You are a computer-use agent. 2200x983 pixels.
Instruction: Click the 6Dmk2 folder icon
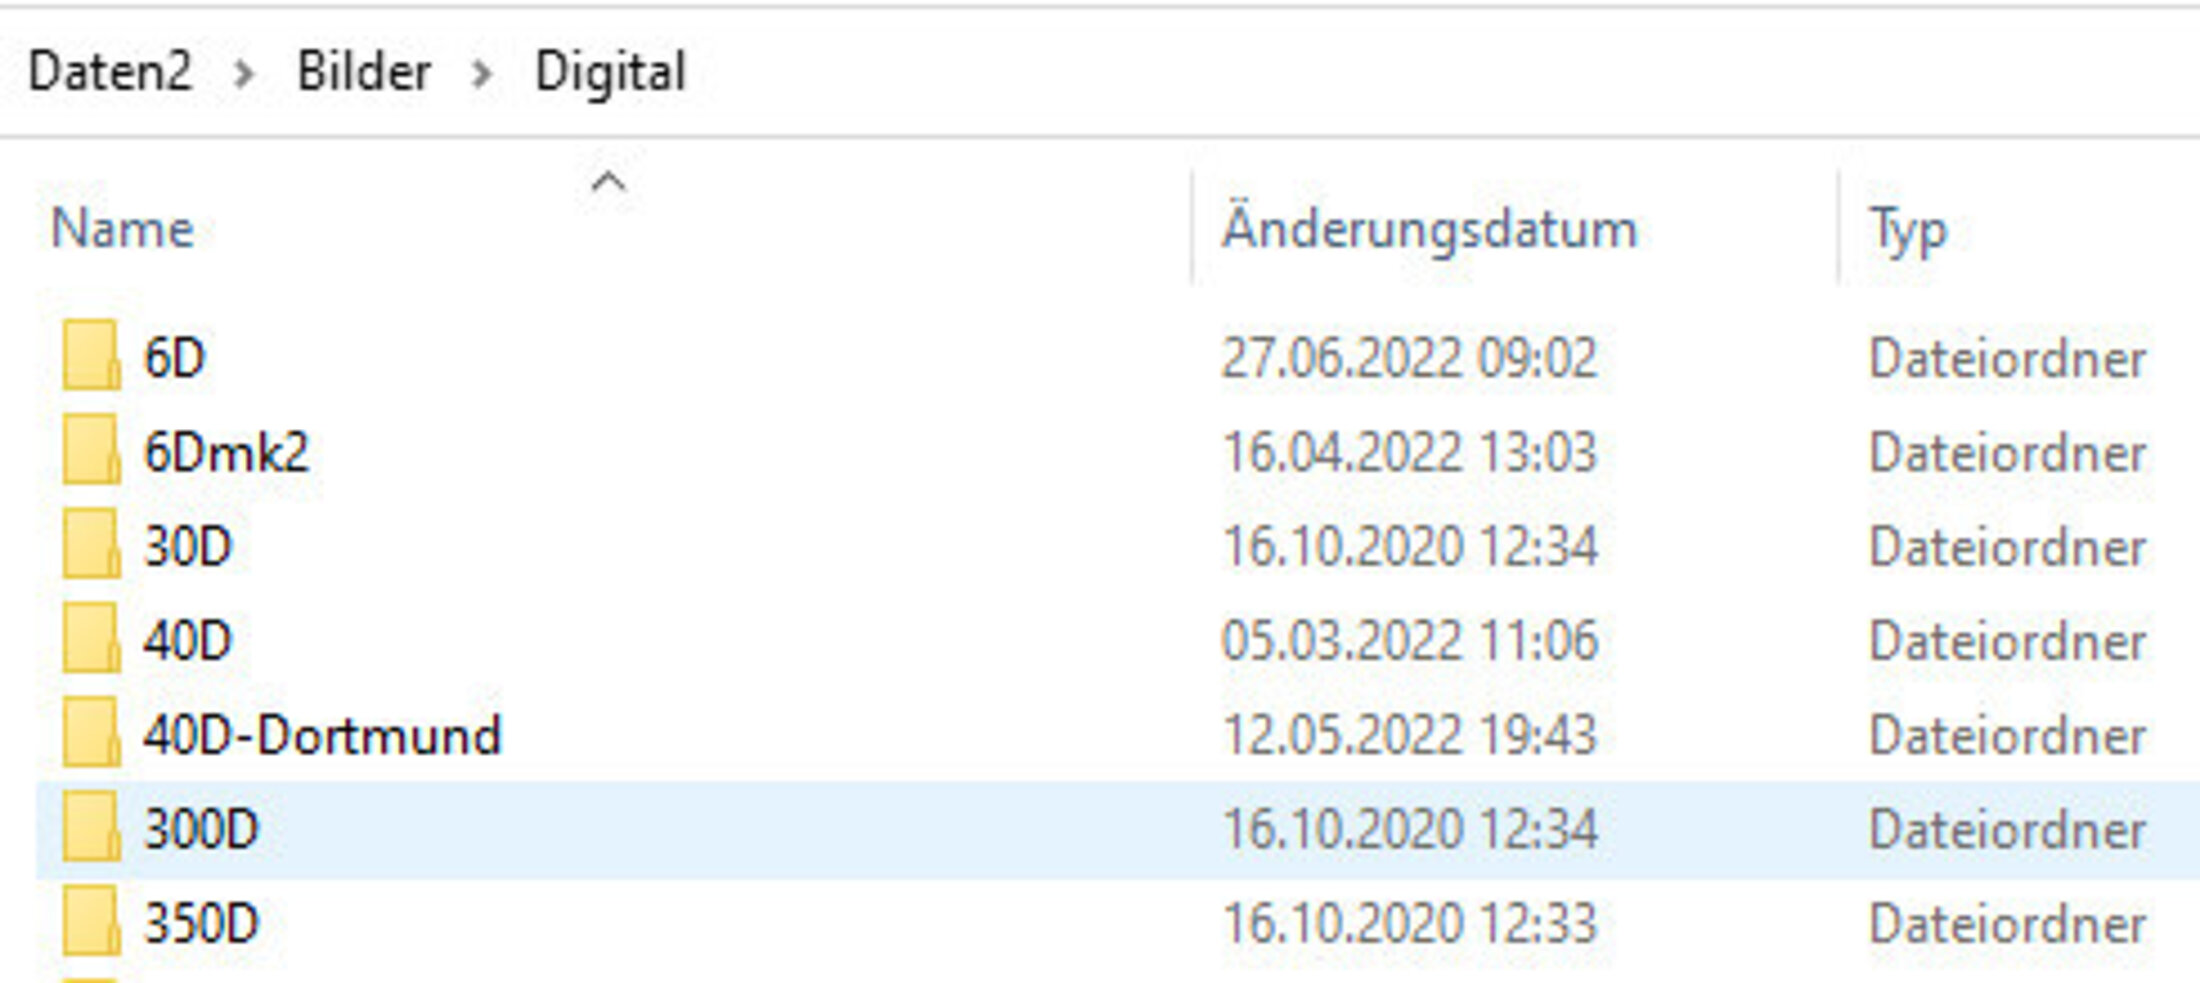pyautogui.click(x=90, y=450)
